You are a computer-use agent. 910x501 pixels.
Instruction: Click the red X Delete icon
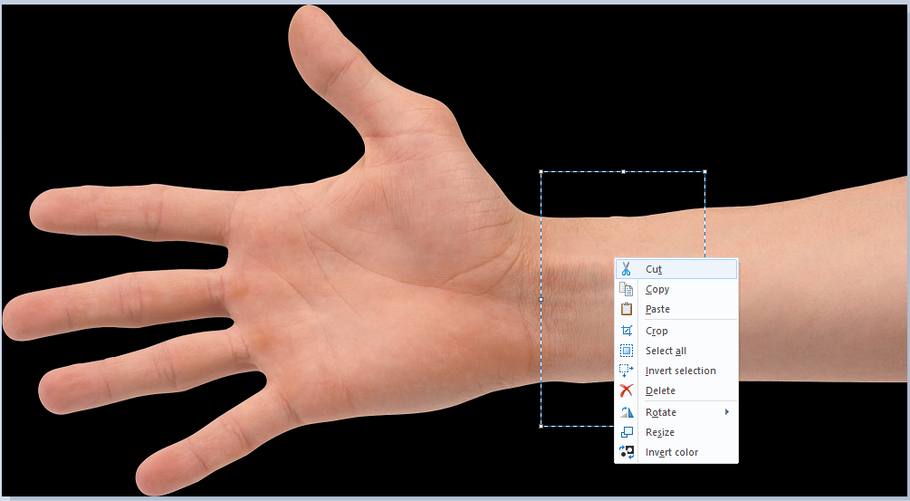pyautogui.click(x=626, y=391)
